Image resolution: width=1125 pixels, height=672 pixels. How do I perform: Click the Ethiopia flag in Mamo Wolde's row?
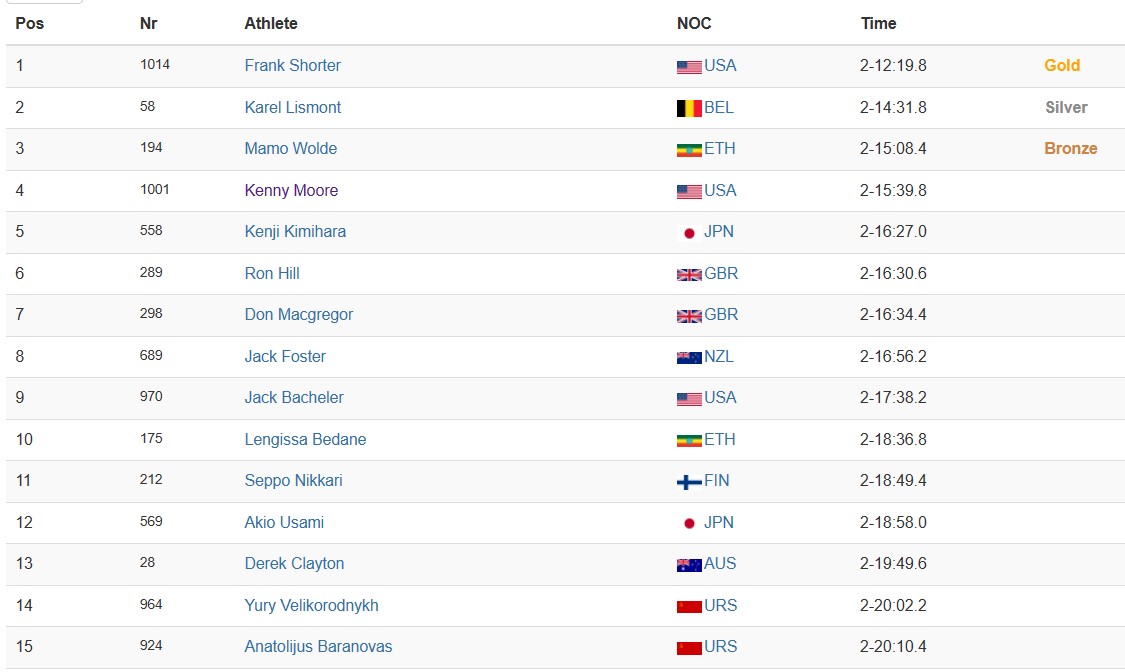point(689,150)
